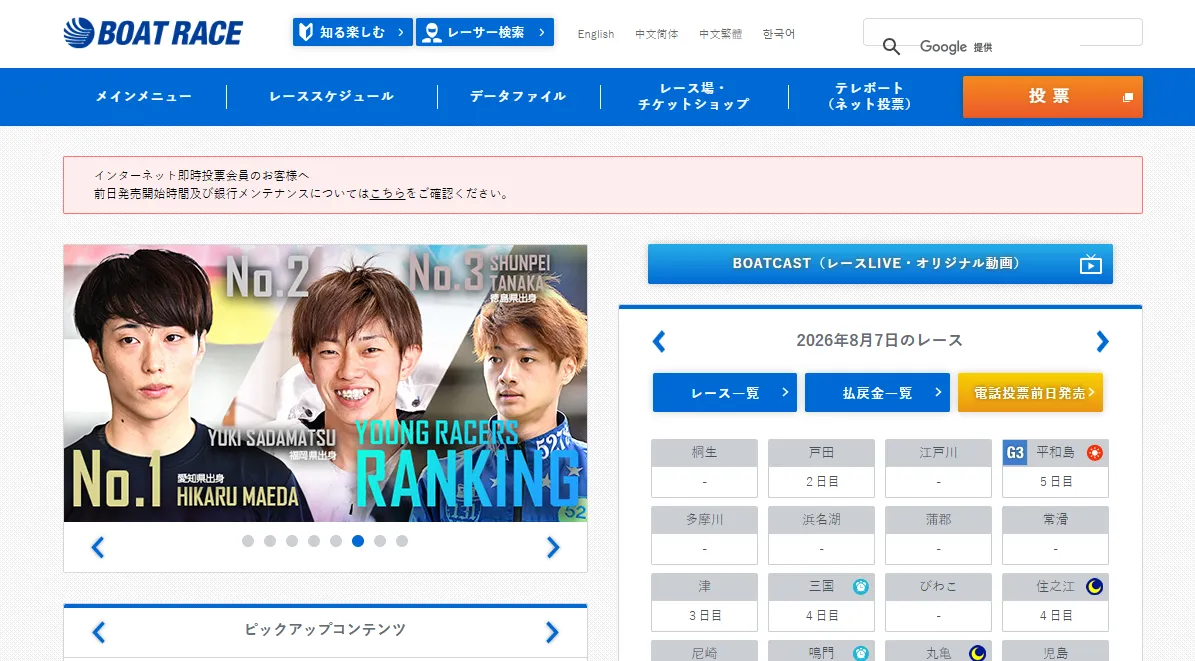1195x661 pixels.
Task: Switch language to 中文简体
Action: click(657, 34)
